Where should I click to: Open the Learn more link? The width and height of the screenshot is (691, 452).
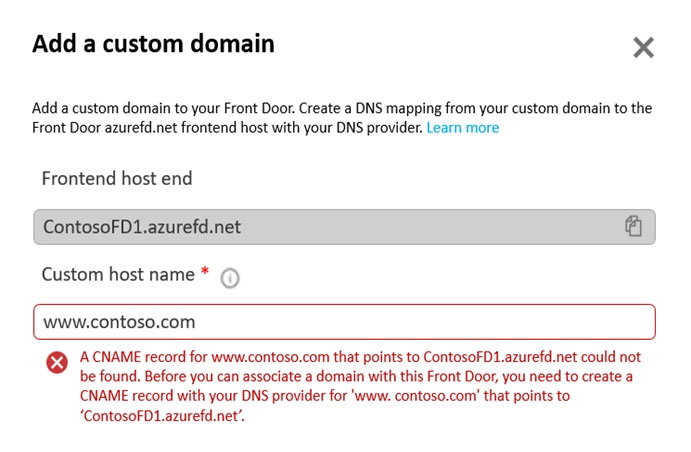click(x=463, y=128)
